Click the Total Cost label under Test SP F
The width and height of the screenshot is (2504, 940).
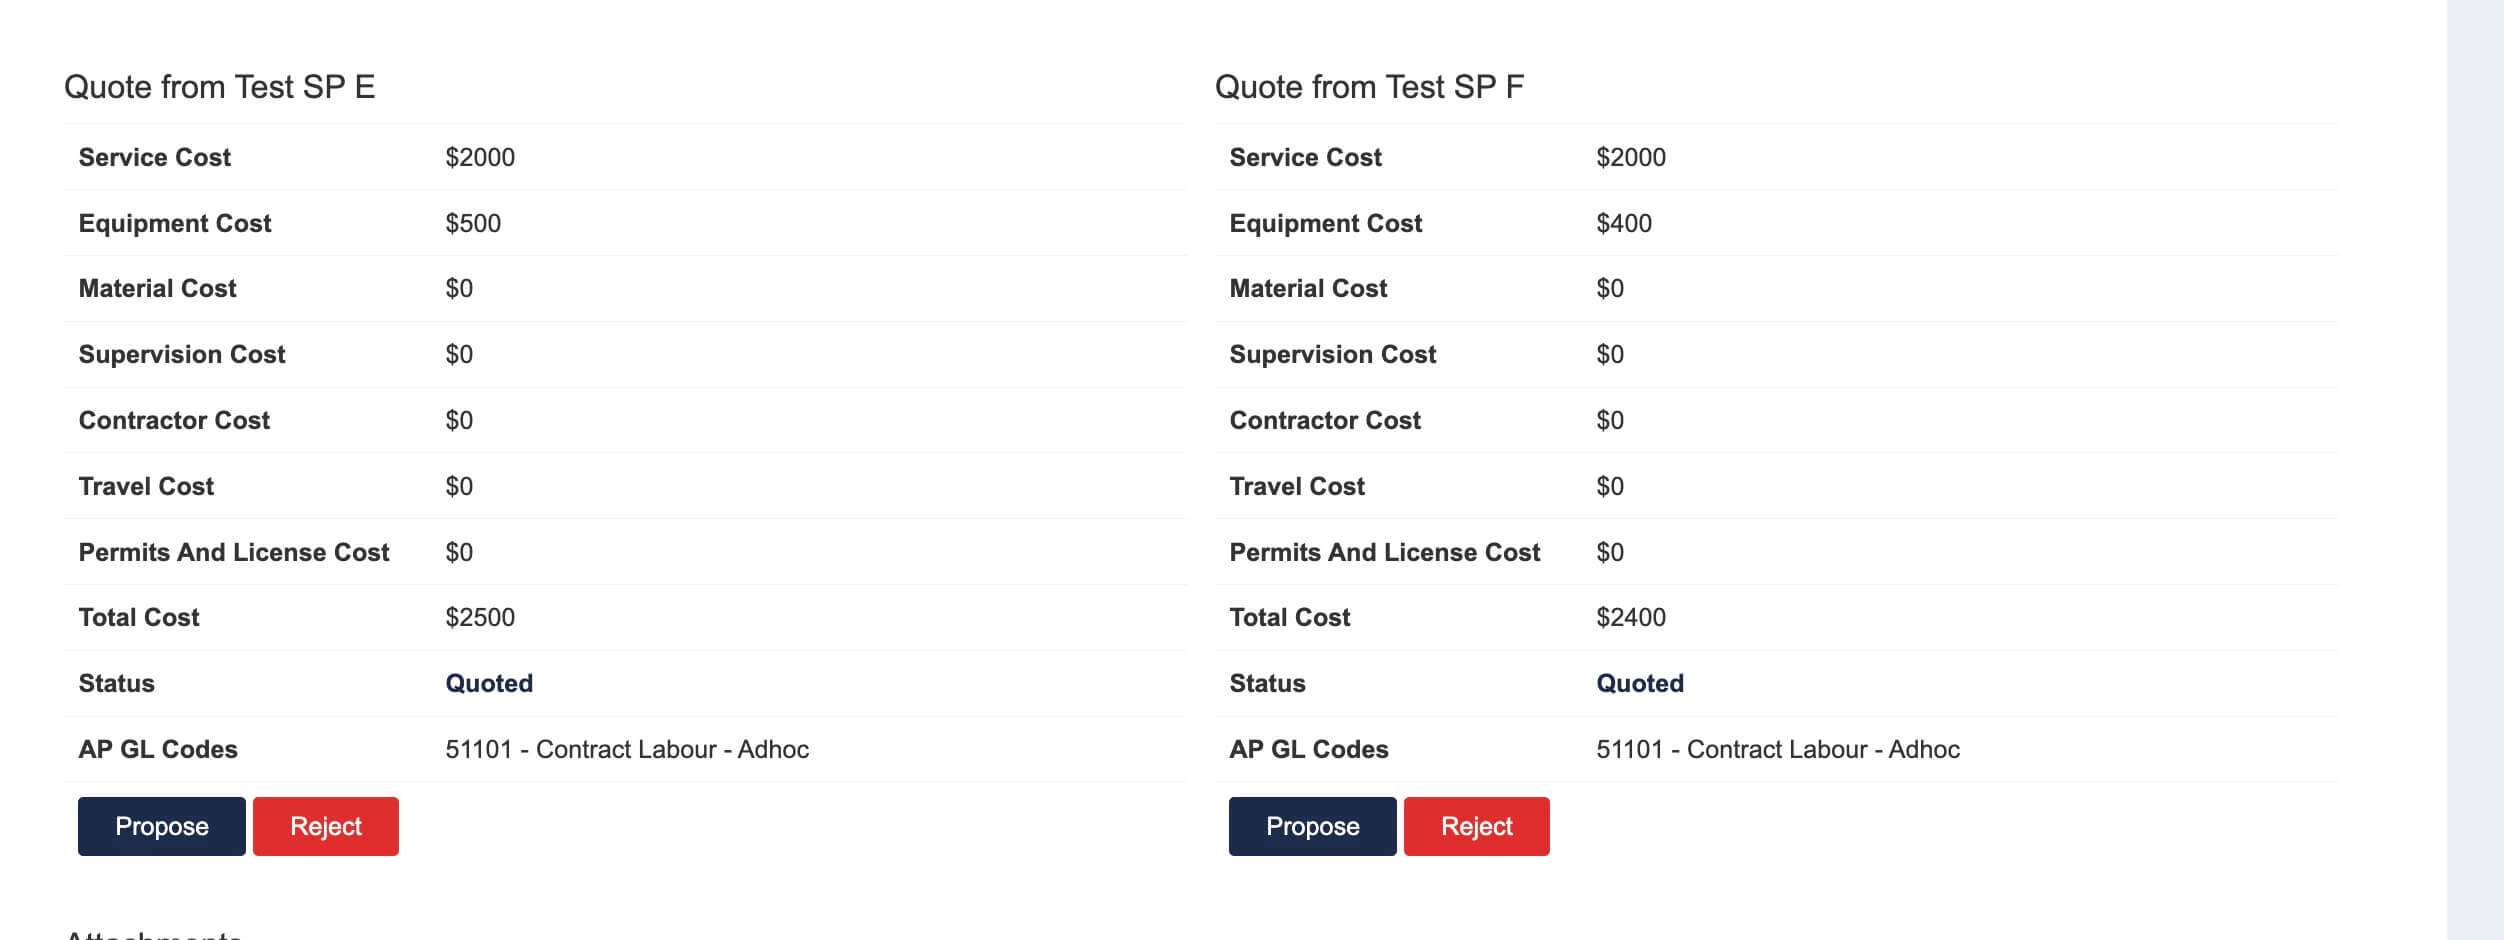1290,617
